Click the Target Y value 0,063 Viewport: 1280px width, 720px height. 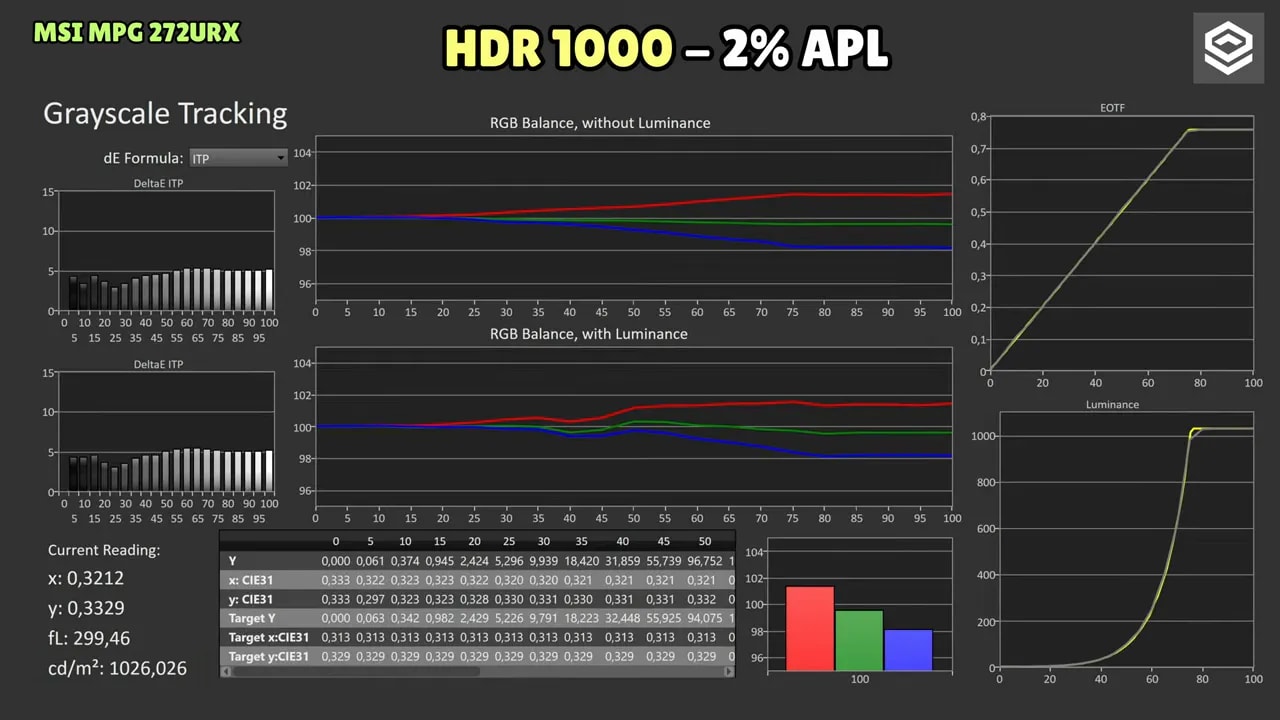[x=370, y=618]
